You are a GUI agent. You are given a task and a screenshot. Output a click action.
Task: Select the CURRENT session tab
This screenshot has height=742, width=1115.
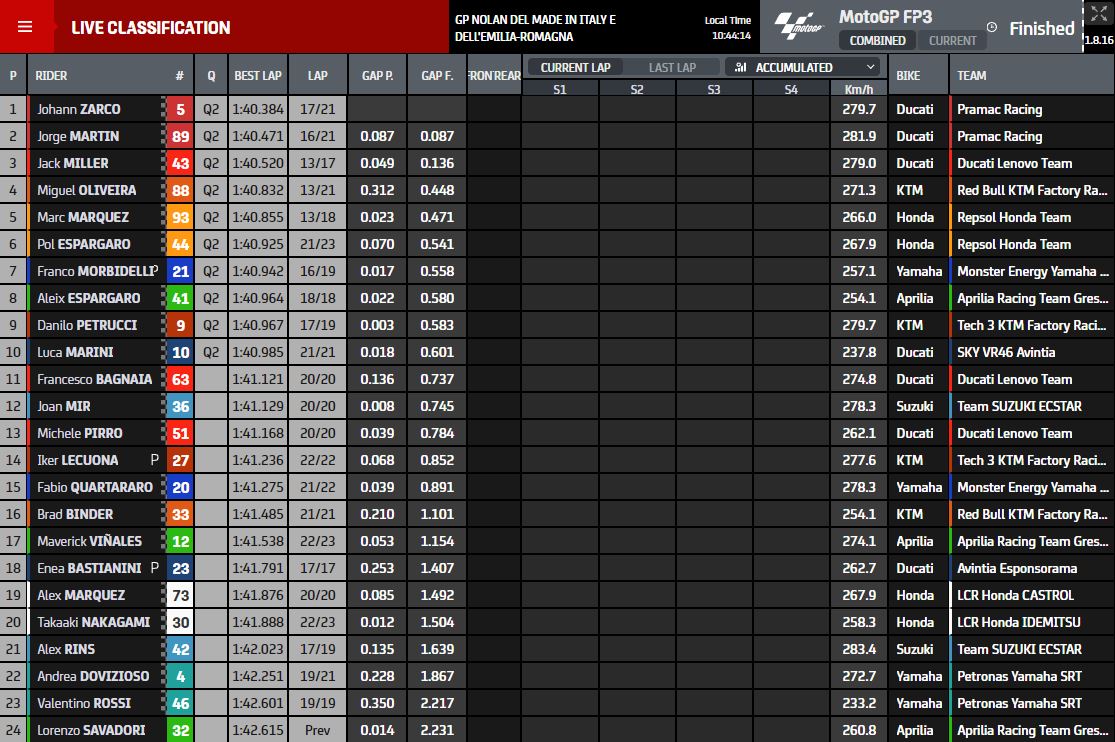pyautogui.click(x=952, y=41)
